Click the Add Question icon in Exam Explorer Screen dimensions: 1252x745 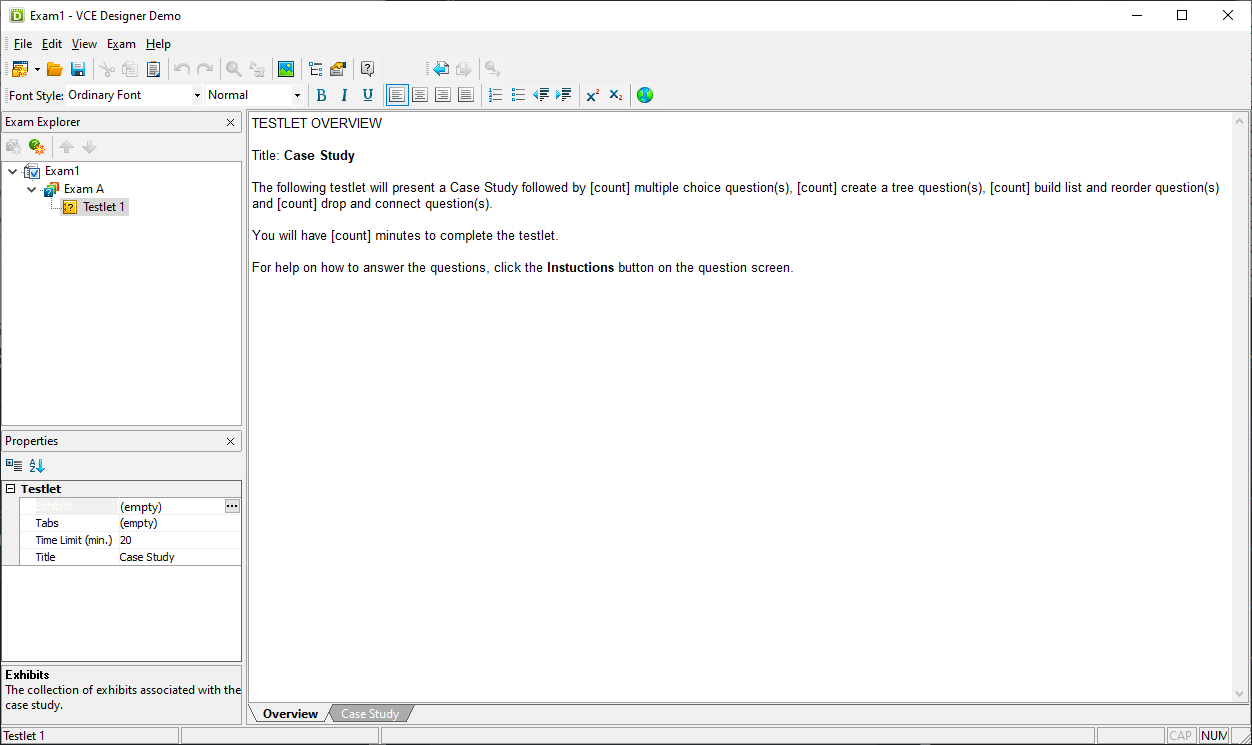tap(37, 147)
